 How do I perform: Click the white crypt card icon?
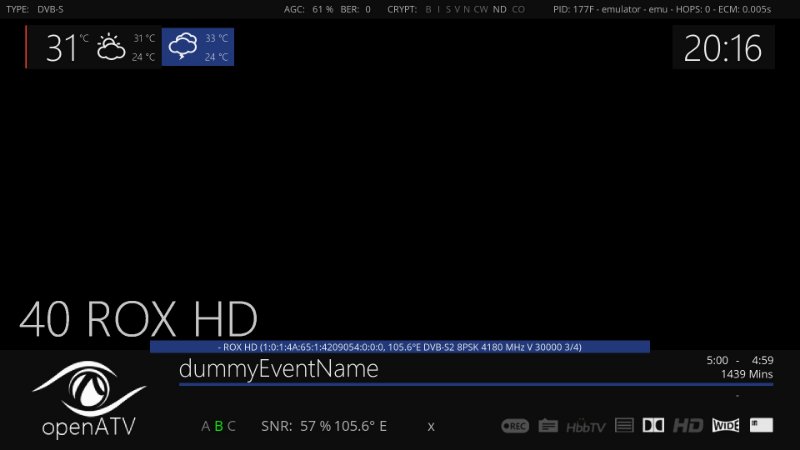(x=761, y=425)
